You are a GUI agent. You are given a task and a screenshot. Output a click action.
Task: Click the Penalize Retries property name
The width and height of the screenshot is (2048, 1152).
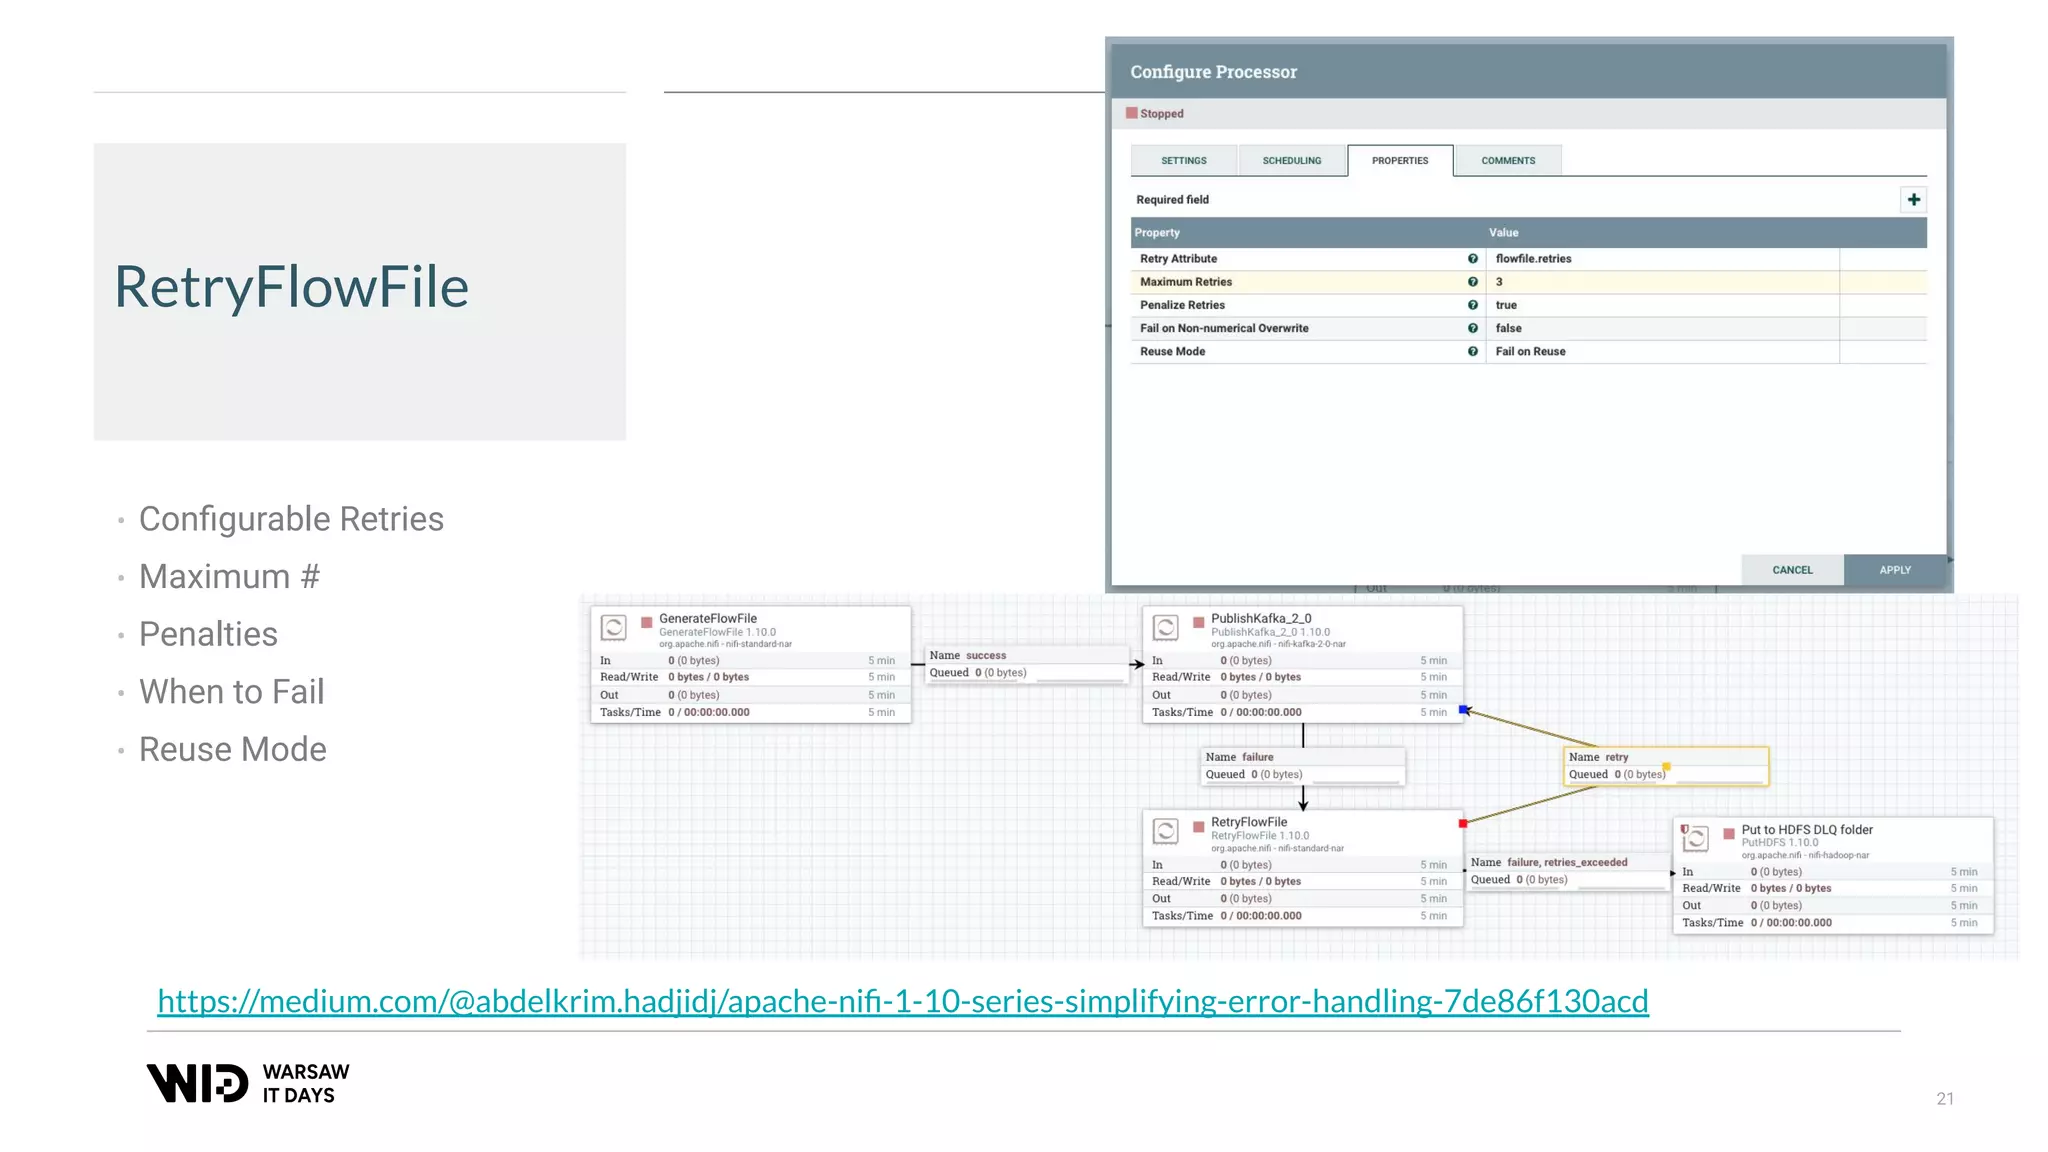coord(1182,305)
